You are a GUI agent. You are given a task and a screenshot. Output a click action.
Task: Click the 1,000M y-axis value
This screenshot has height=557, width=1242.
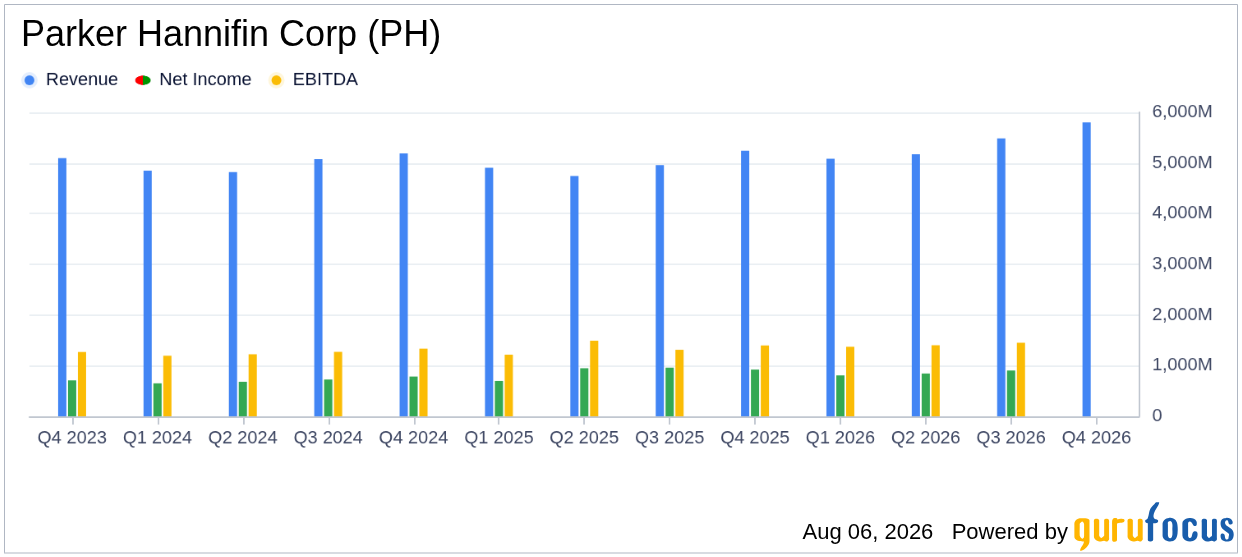pyautogui.click(x=1182, y=365)
